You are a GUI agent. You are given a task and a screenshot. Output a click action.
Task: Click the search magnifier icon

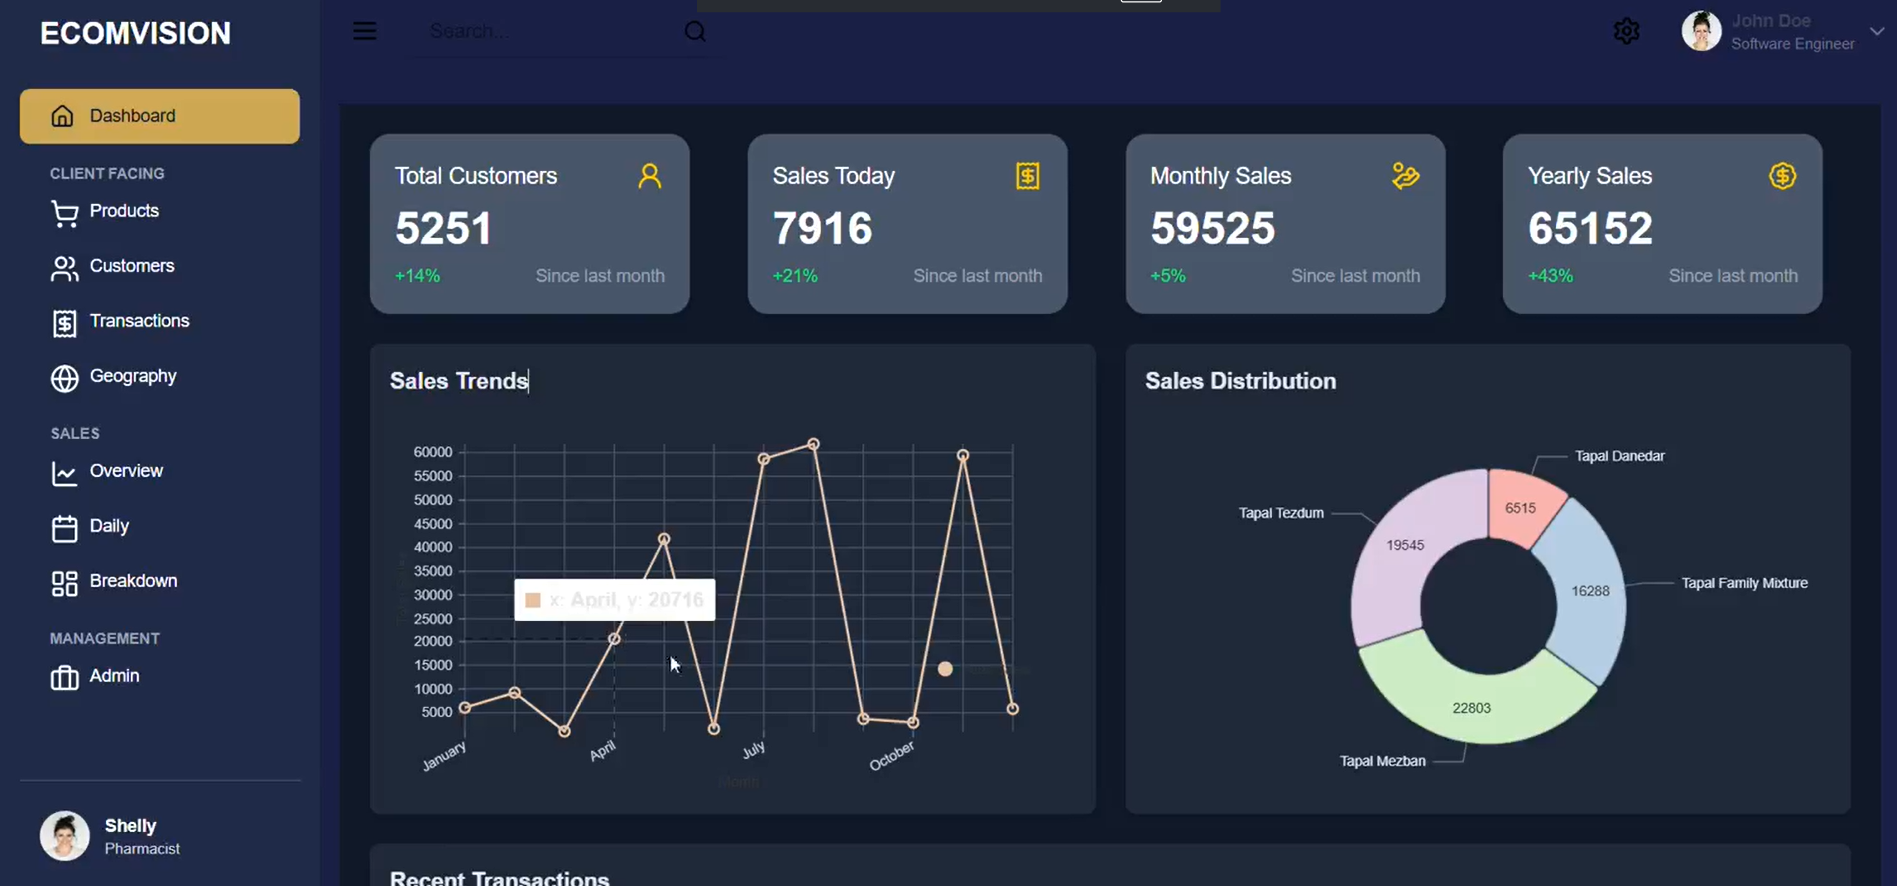coord(695,32)
